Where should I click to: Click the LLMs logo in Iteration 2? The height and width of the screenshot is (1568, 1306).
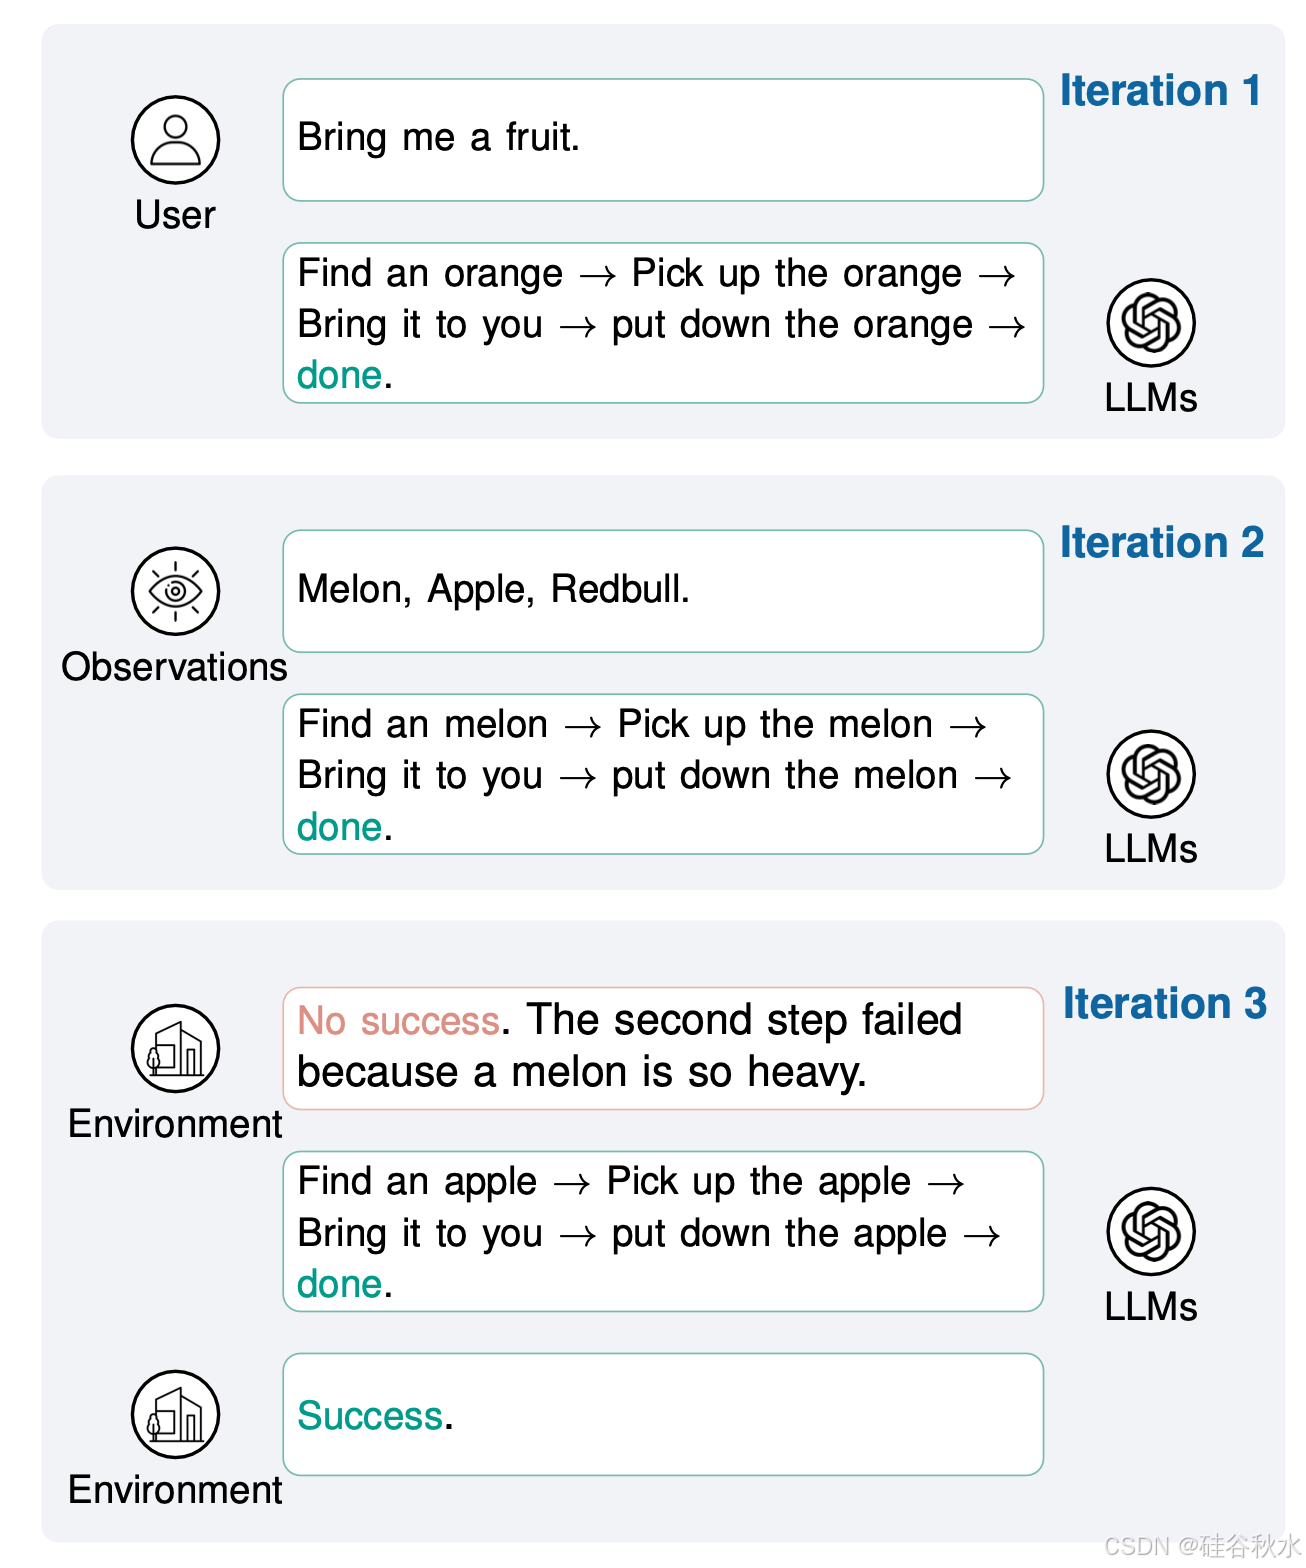tap(1150, 774)
